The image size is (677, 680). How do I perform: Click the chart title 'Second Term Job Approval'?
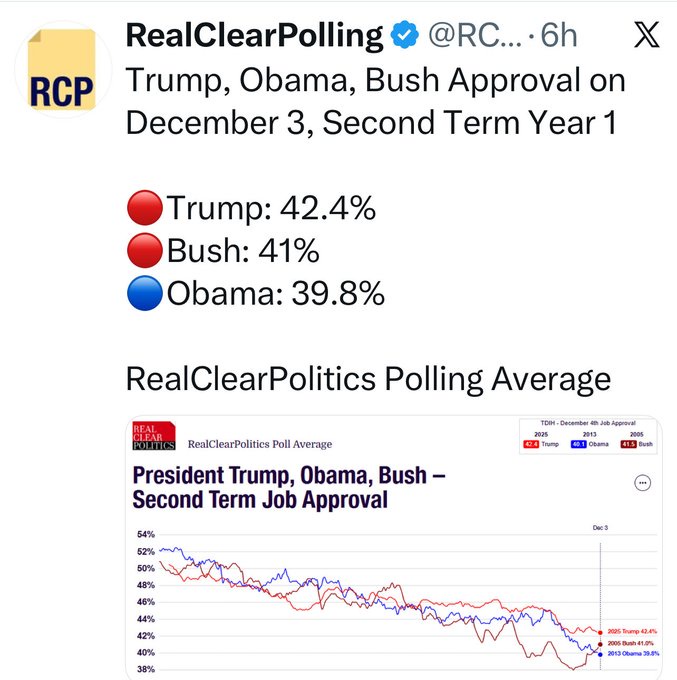point(260,498)
